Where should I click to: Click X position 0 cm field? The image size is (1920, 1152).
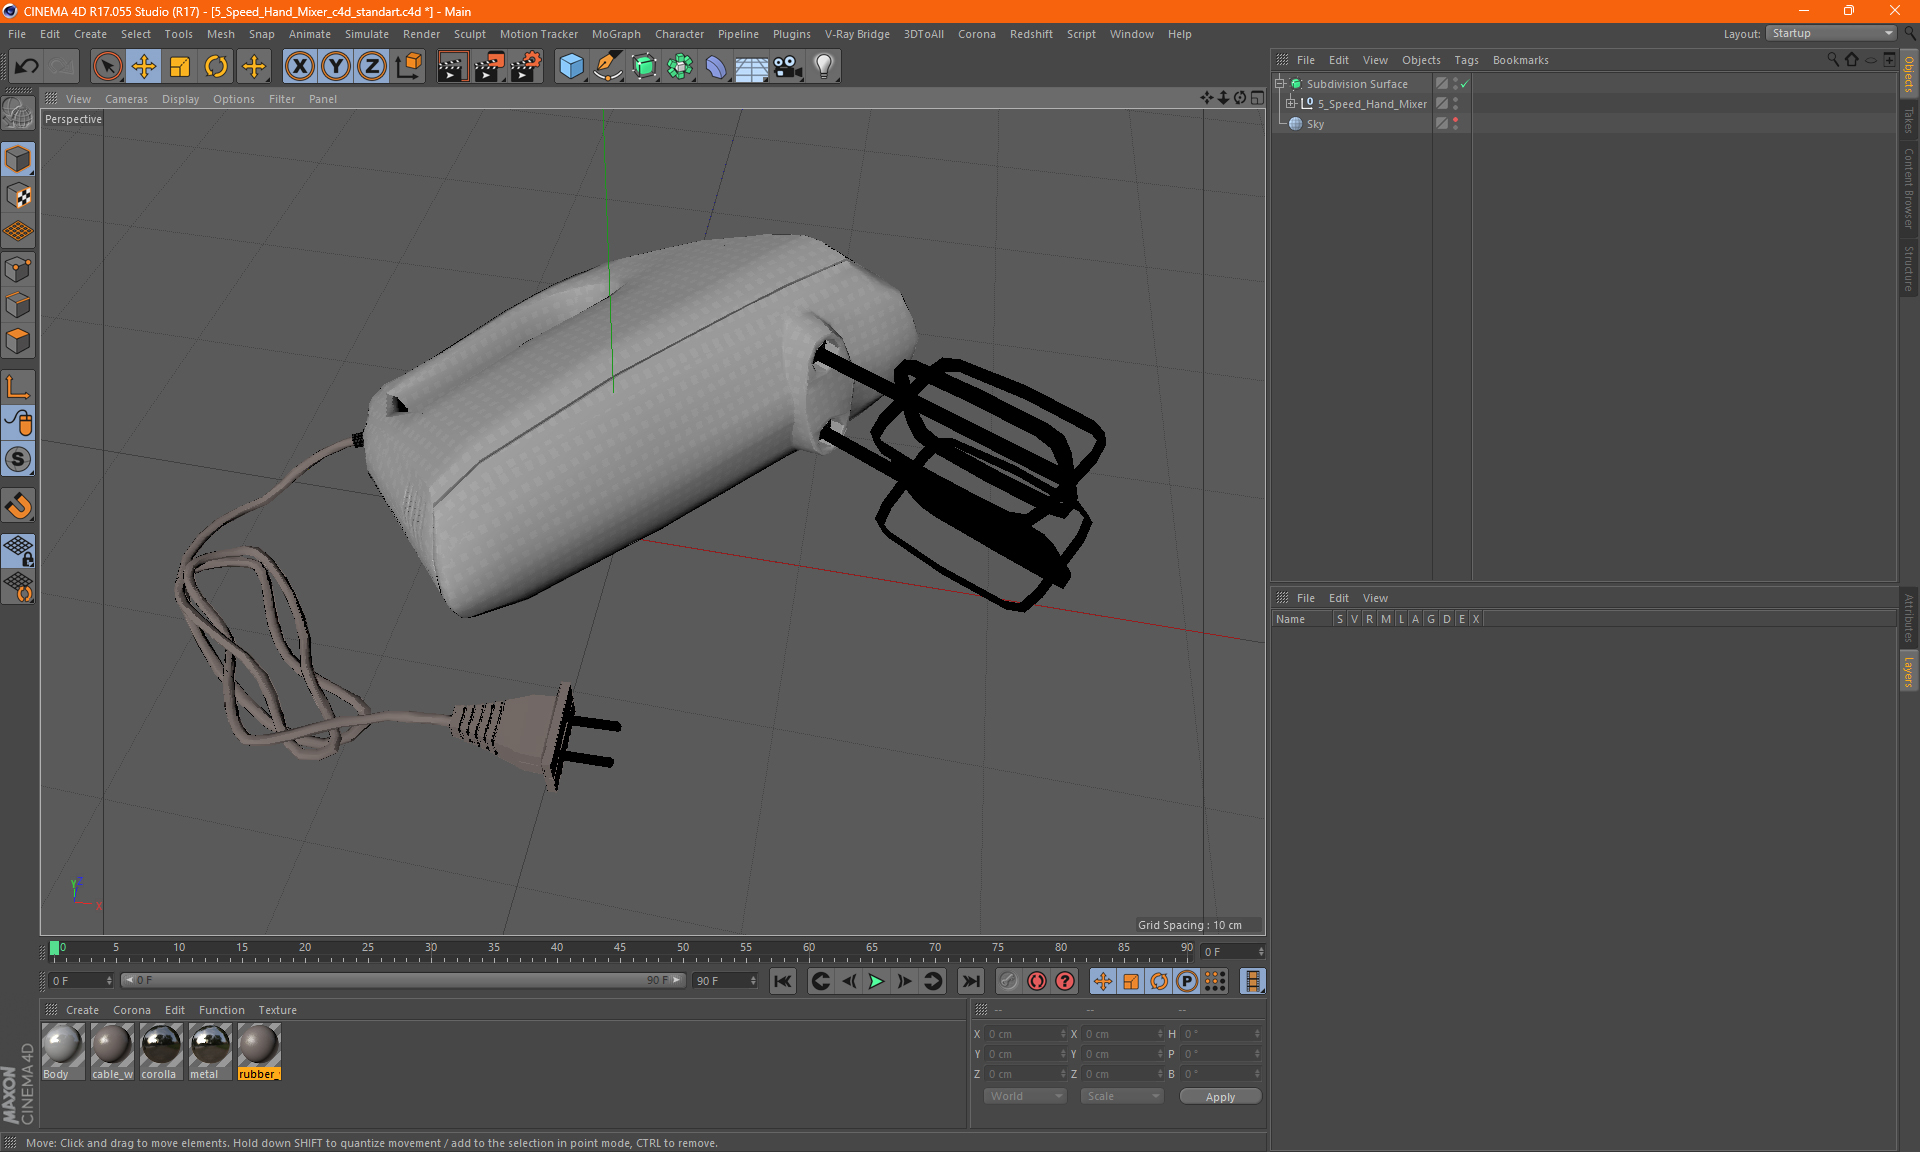pos(1025,1034)
